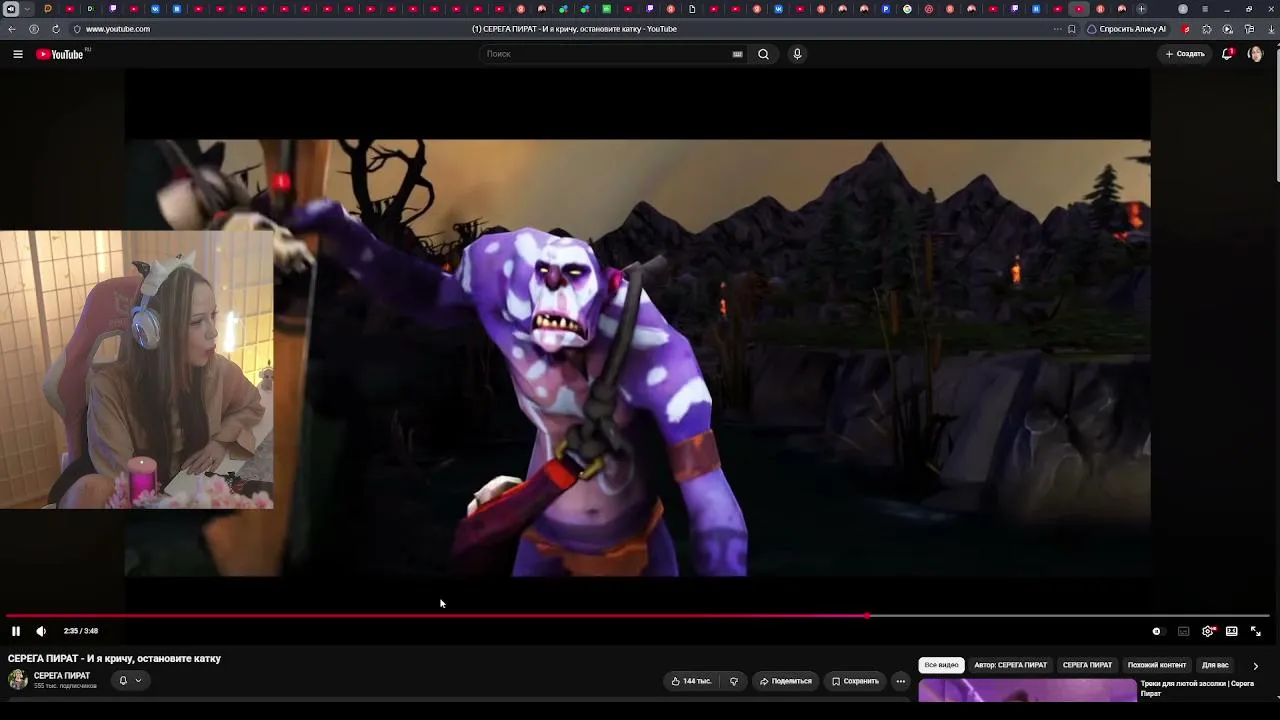
Task: Click the www.youtube.com address
Action: pyautogui.click(x=118, y=29)
